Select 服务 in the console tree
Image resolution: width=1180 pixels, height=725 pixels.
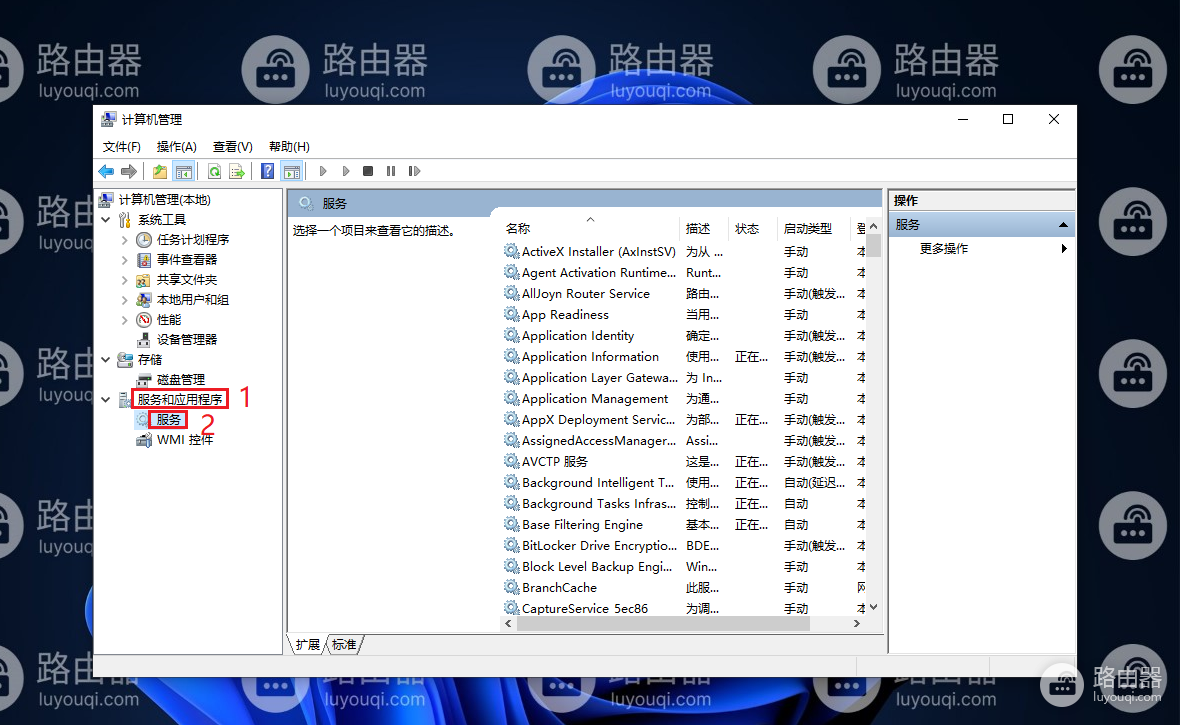pos(169,420)
